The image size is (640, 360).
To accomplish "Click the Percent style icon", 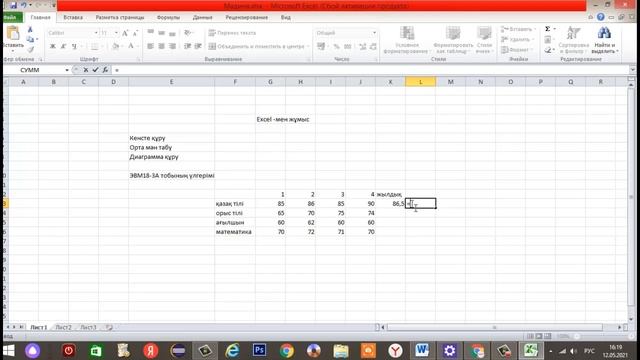I will coord(336,47).
